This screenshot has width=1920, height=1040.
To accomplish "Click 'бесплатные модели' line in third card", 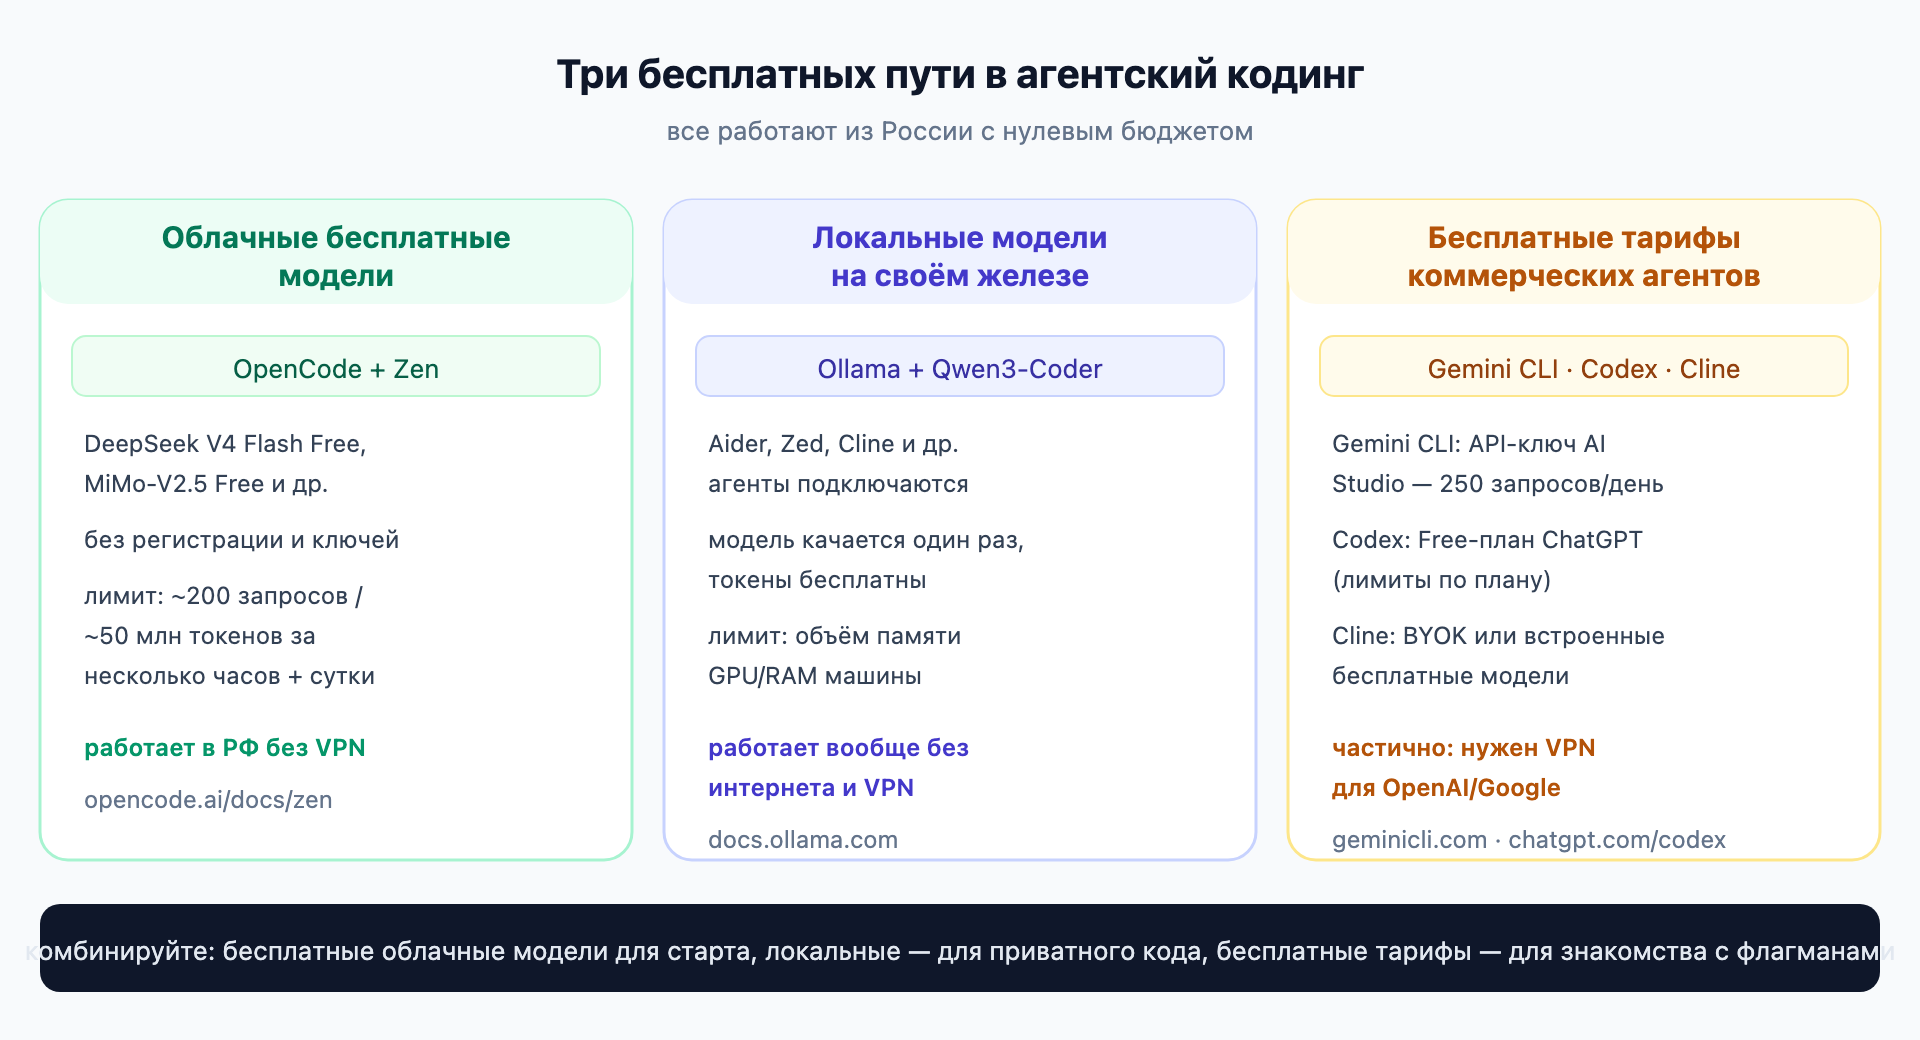I will pyautogui.click(x=1450, y=676).
